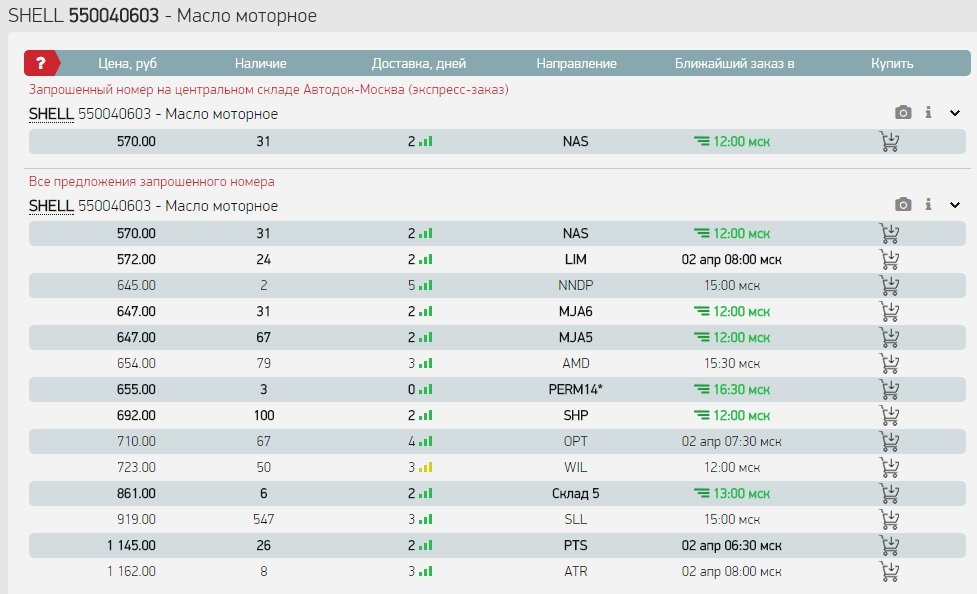Select the direction MJA5 cell
Image resolution: width=977 pixels, height=594 pixels.
[576, 337]
